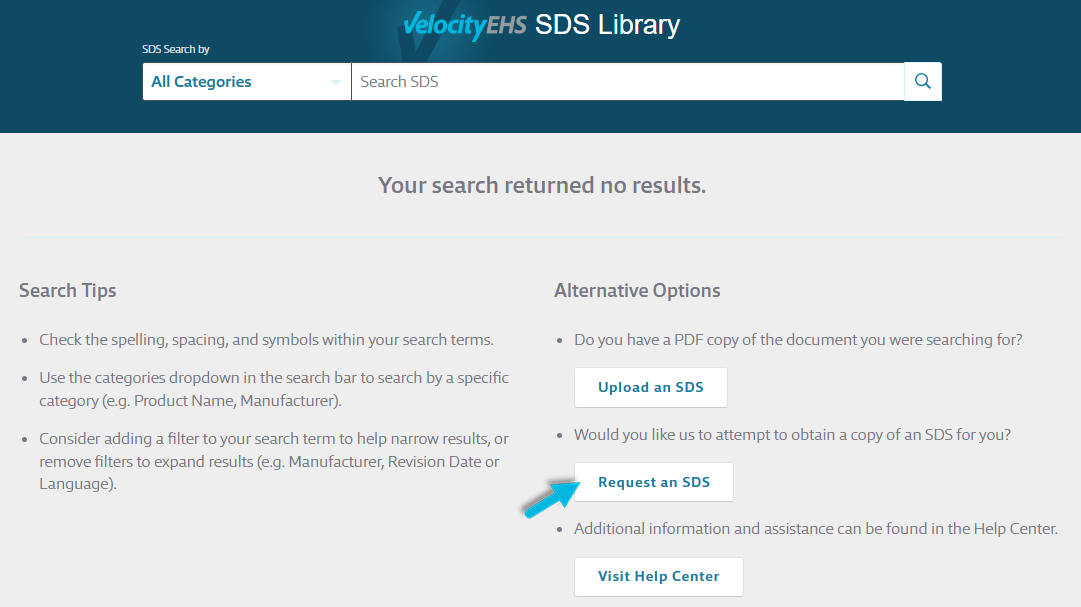Click the VelocityEHS logo
Image resolution: width=1081 pixels, height=607 pixels.
463,25
